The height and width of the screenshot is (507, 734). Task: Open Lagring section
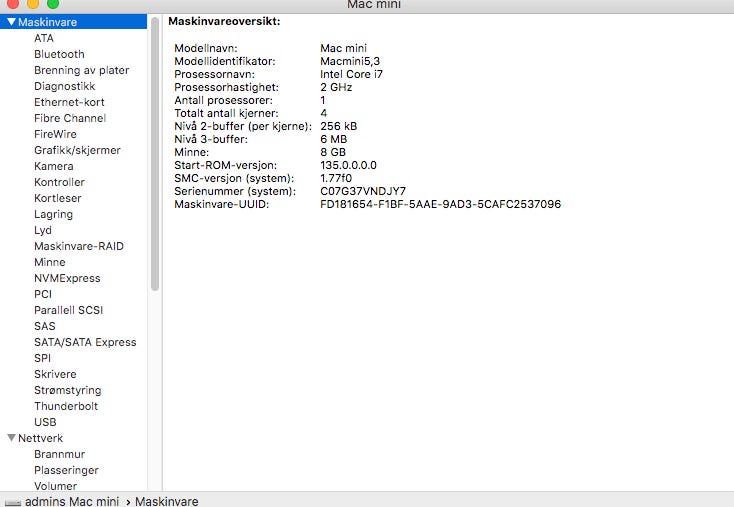[x=53, y=214]
